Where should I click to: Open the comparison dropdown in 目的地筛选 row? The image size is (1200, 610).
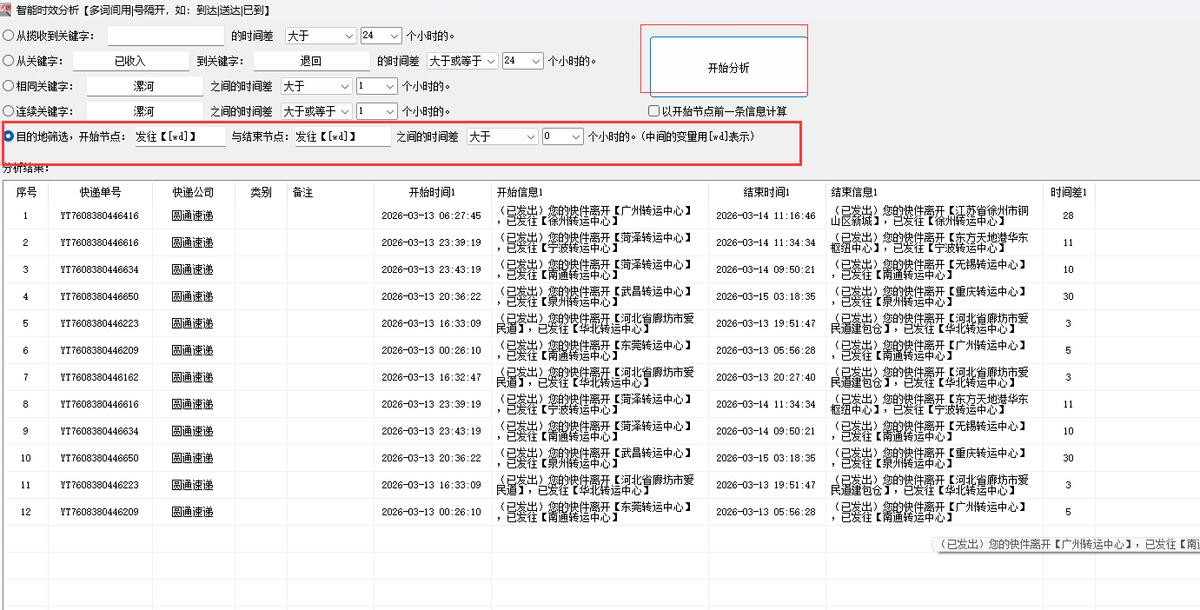(x=503, y=137)
